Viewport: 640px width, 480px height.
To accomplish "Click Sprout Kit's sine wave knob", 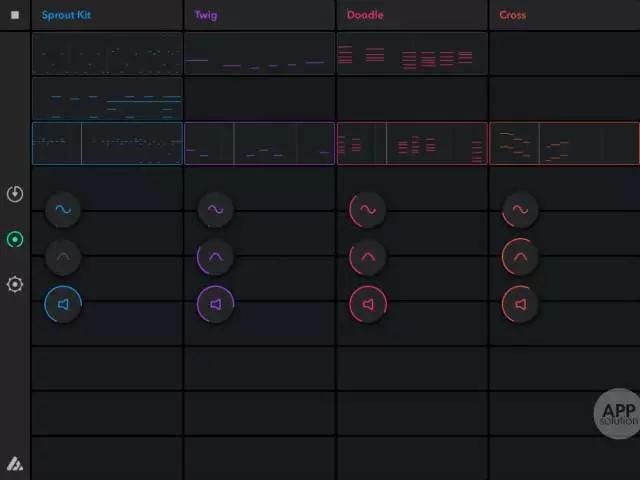I will pyautogui.click(x=64, y=210).
